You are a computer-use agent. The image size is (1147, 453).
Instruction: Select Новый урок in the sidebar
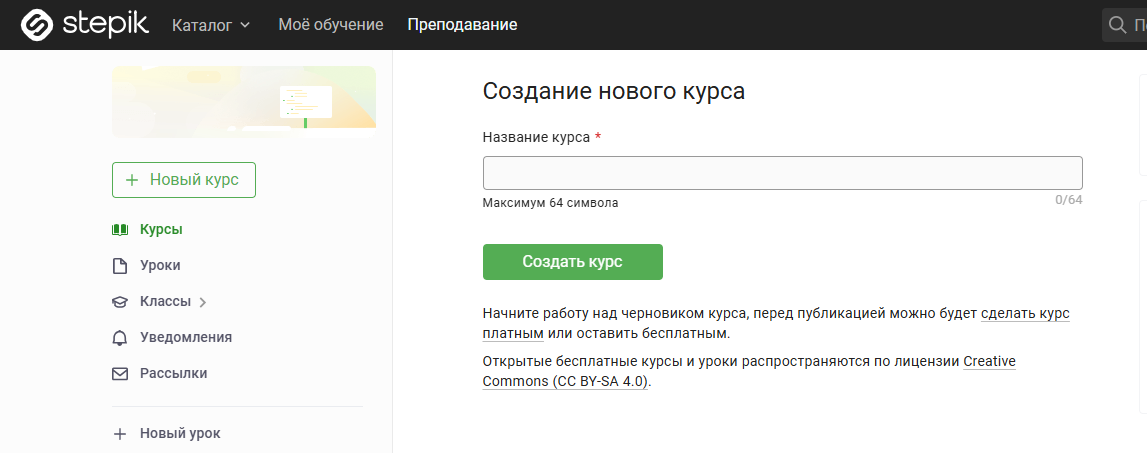tap(180, 434)
